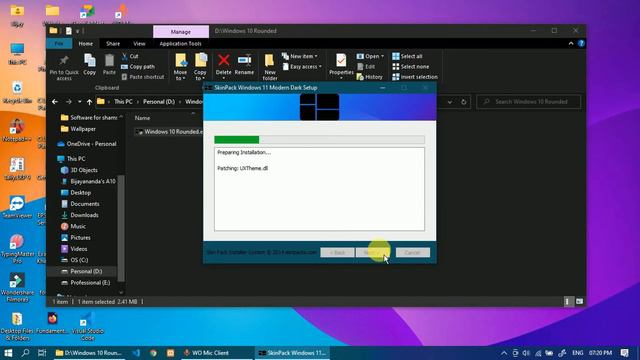Open the Open dropdown in ribbon
Screen dimensions: 640x360
[370, 56]
